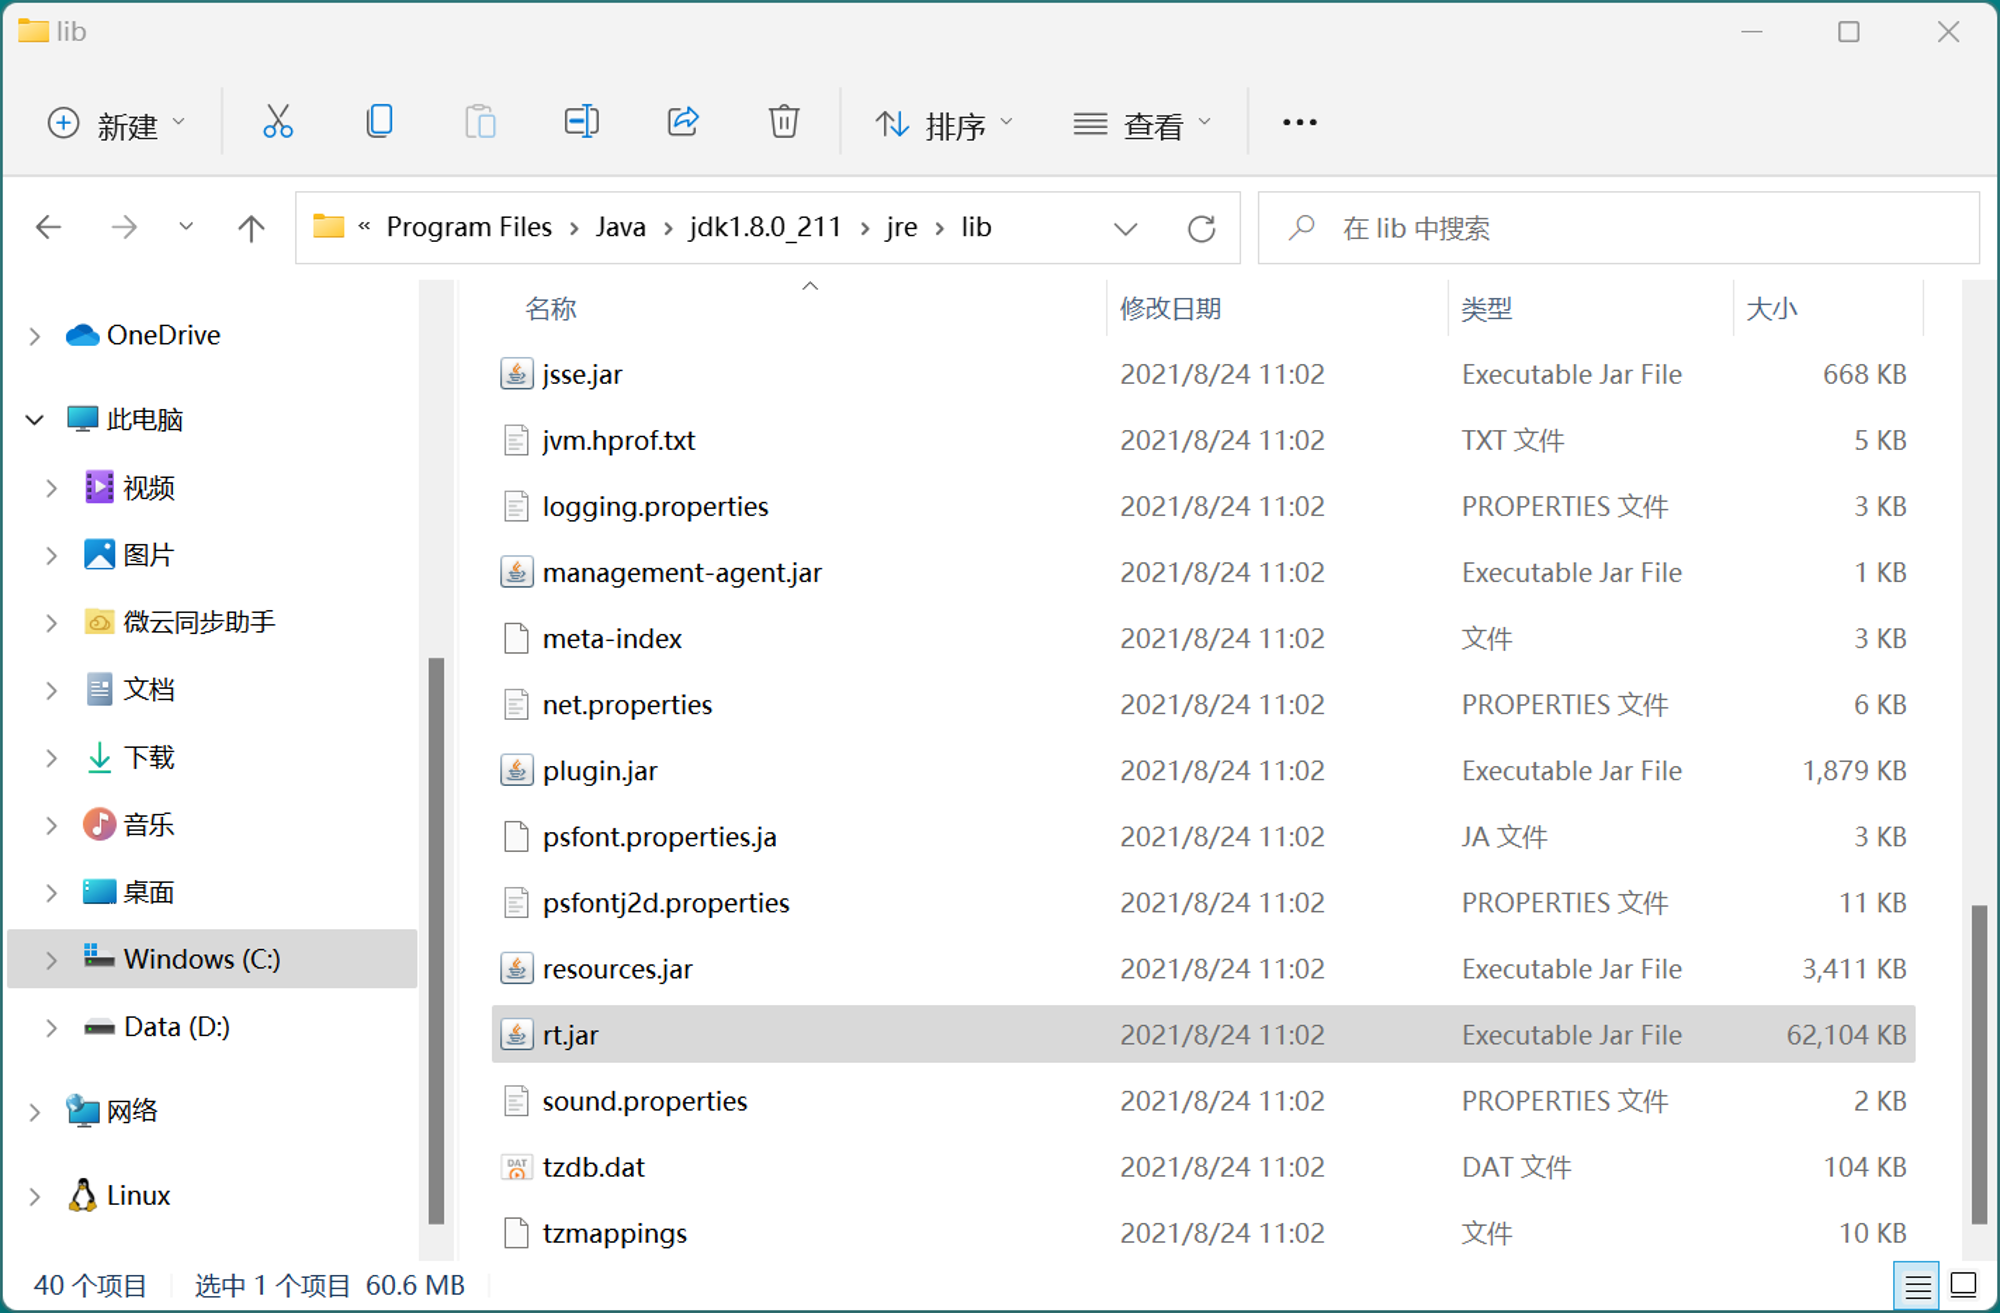
Task: Click the navigation pane scrollbar thumb
Action: click(436, 940)
